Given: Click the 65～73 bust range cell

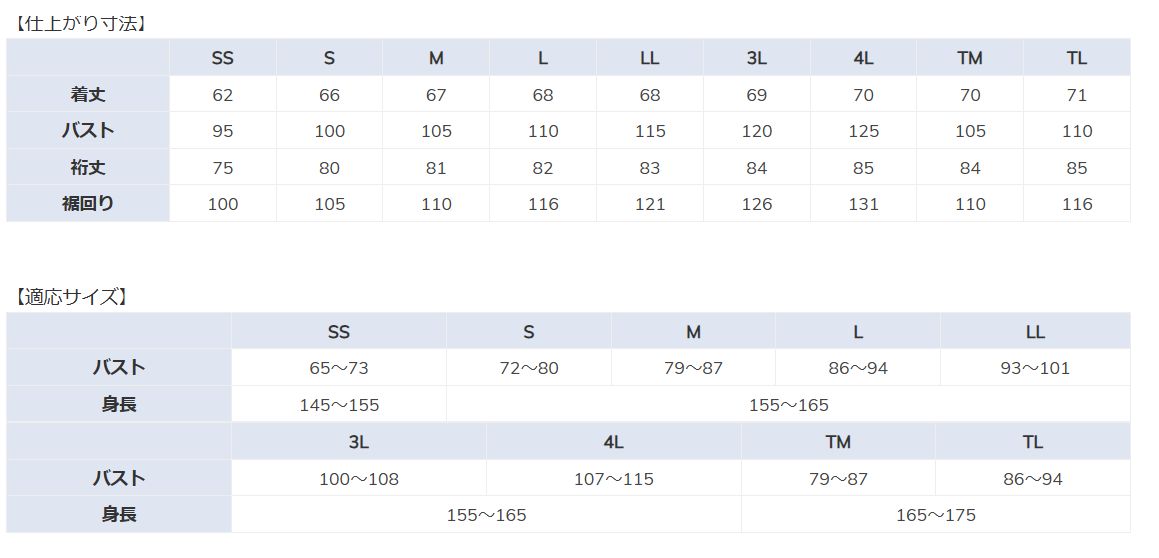Looking at the screenshot, I should 339,367.
